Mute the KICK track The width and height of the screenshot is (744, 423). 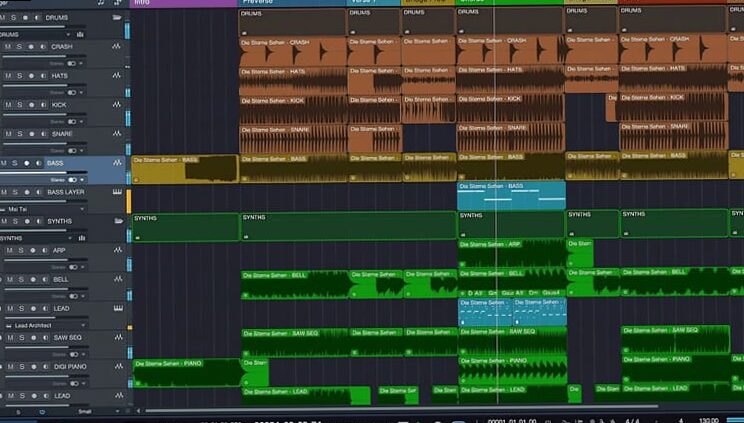pyautogui.click(x=8, y=105)
